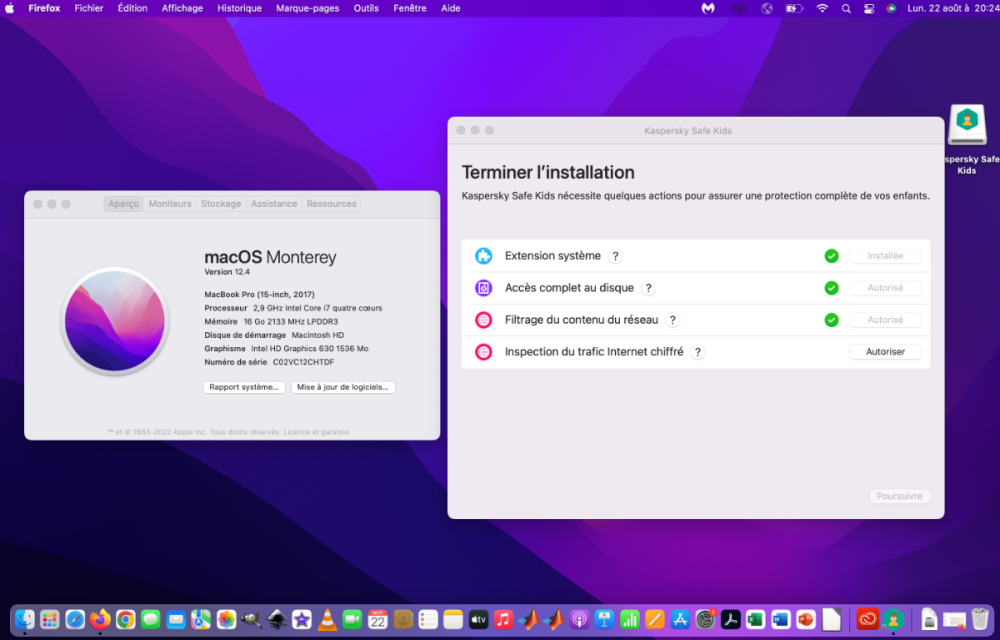This screenshot has height=640, width=1000.
Task: Show help for Filtrage du contenu du réseau
Action: click(x=672, y=320)
